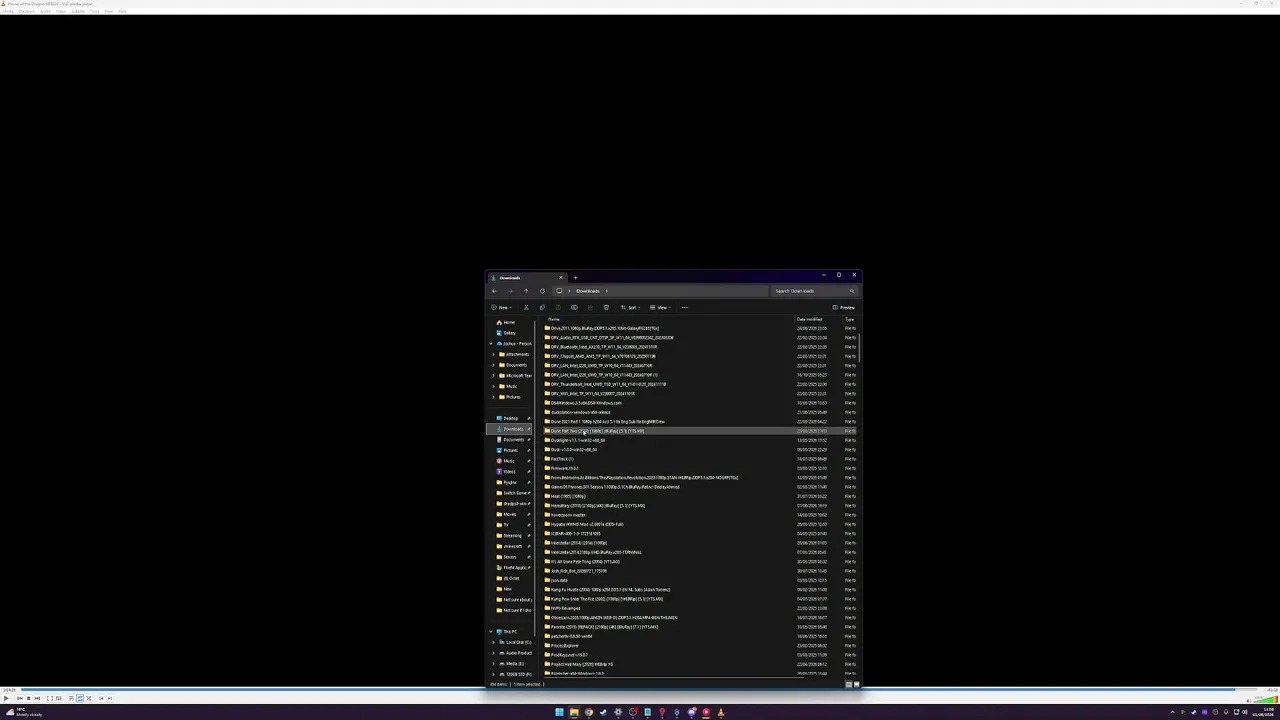Click Downloads in the address bar breadcrumb
The width and height of the screenshot is (1280, 720).
588,291
